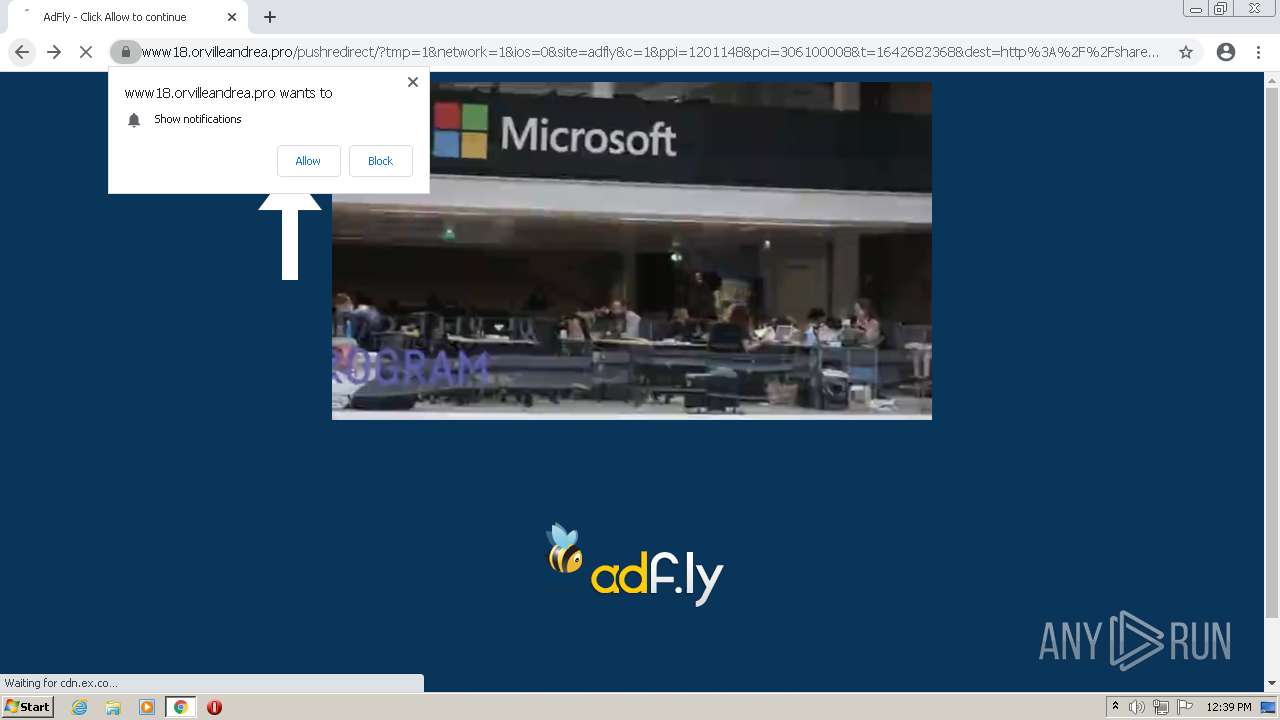Click the adf.ly bee logo
Image resolution: width=1280 pixels, height=720 pixels.
tap(635, 565)
